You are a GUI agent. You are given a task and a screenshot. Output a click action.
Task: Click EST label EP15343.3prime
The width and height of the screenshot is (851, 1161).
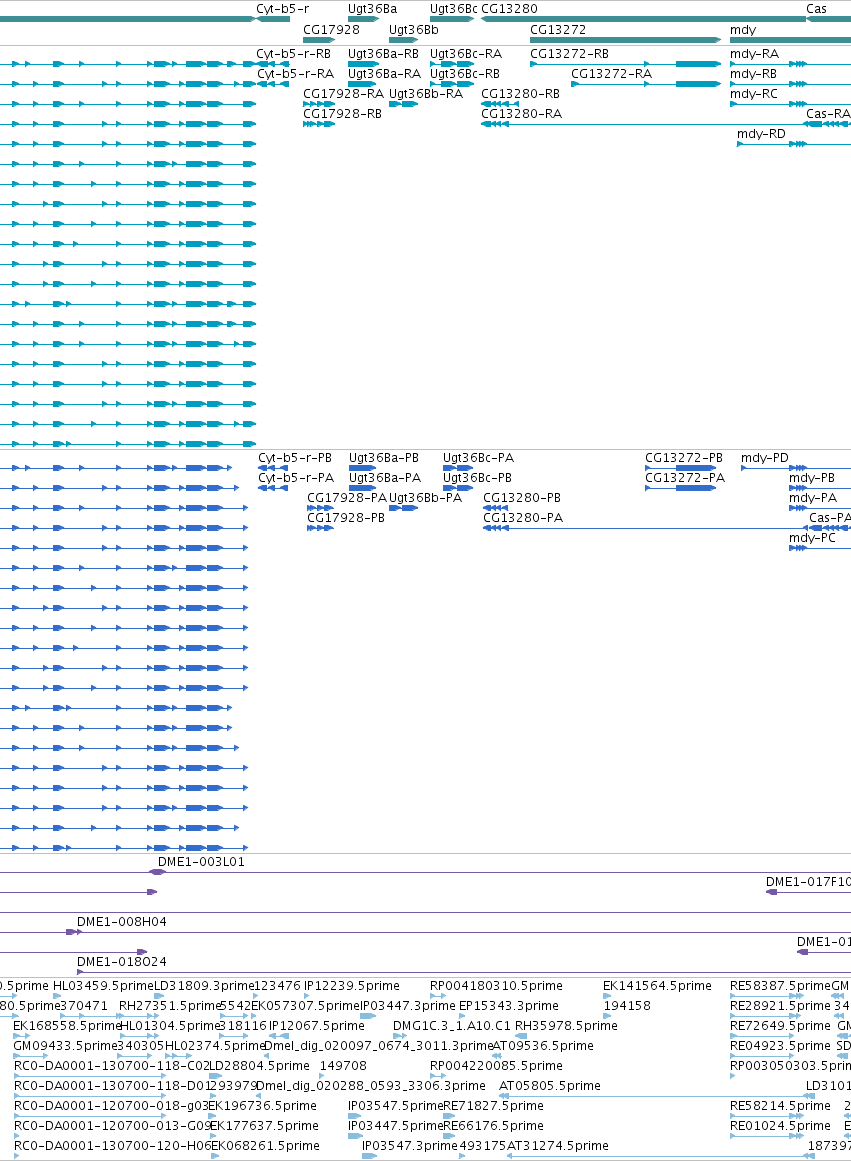tap(509, 1006)
